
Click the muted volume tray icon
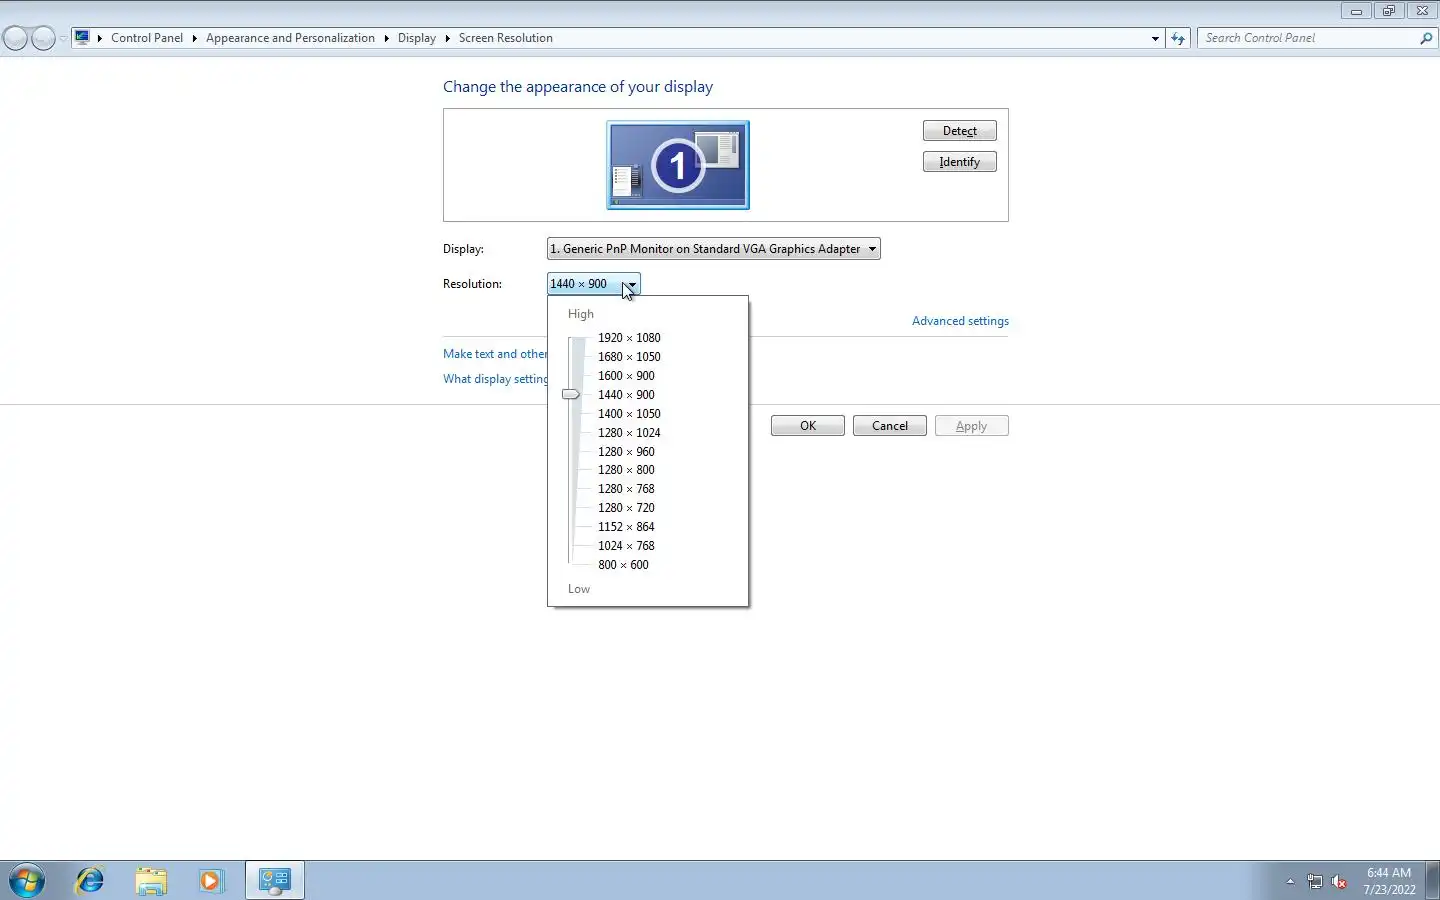[1340, 882]
